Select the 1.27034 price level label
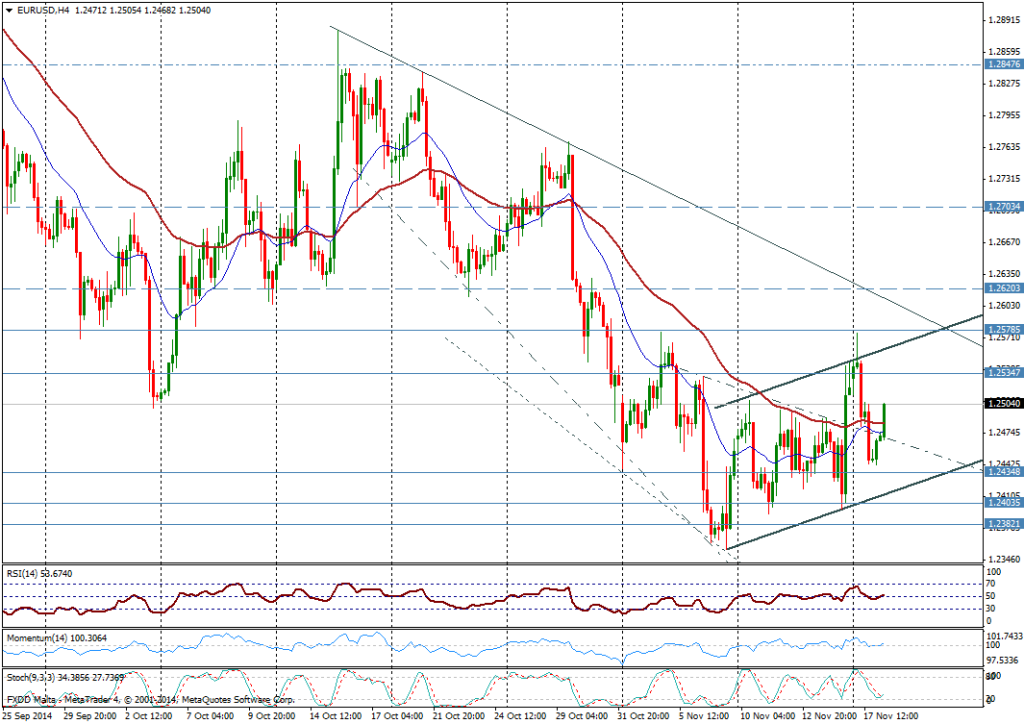 tap(1003, 207)
